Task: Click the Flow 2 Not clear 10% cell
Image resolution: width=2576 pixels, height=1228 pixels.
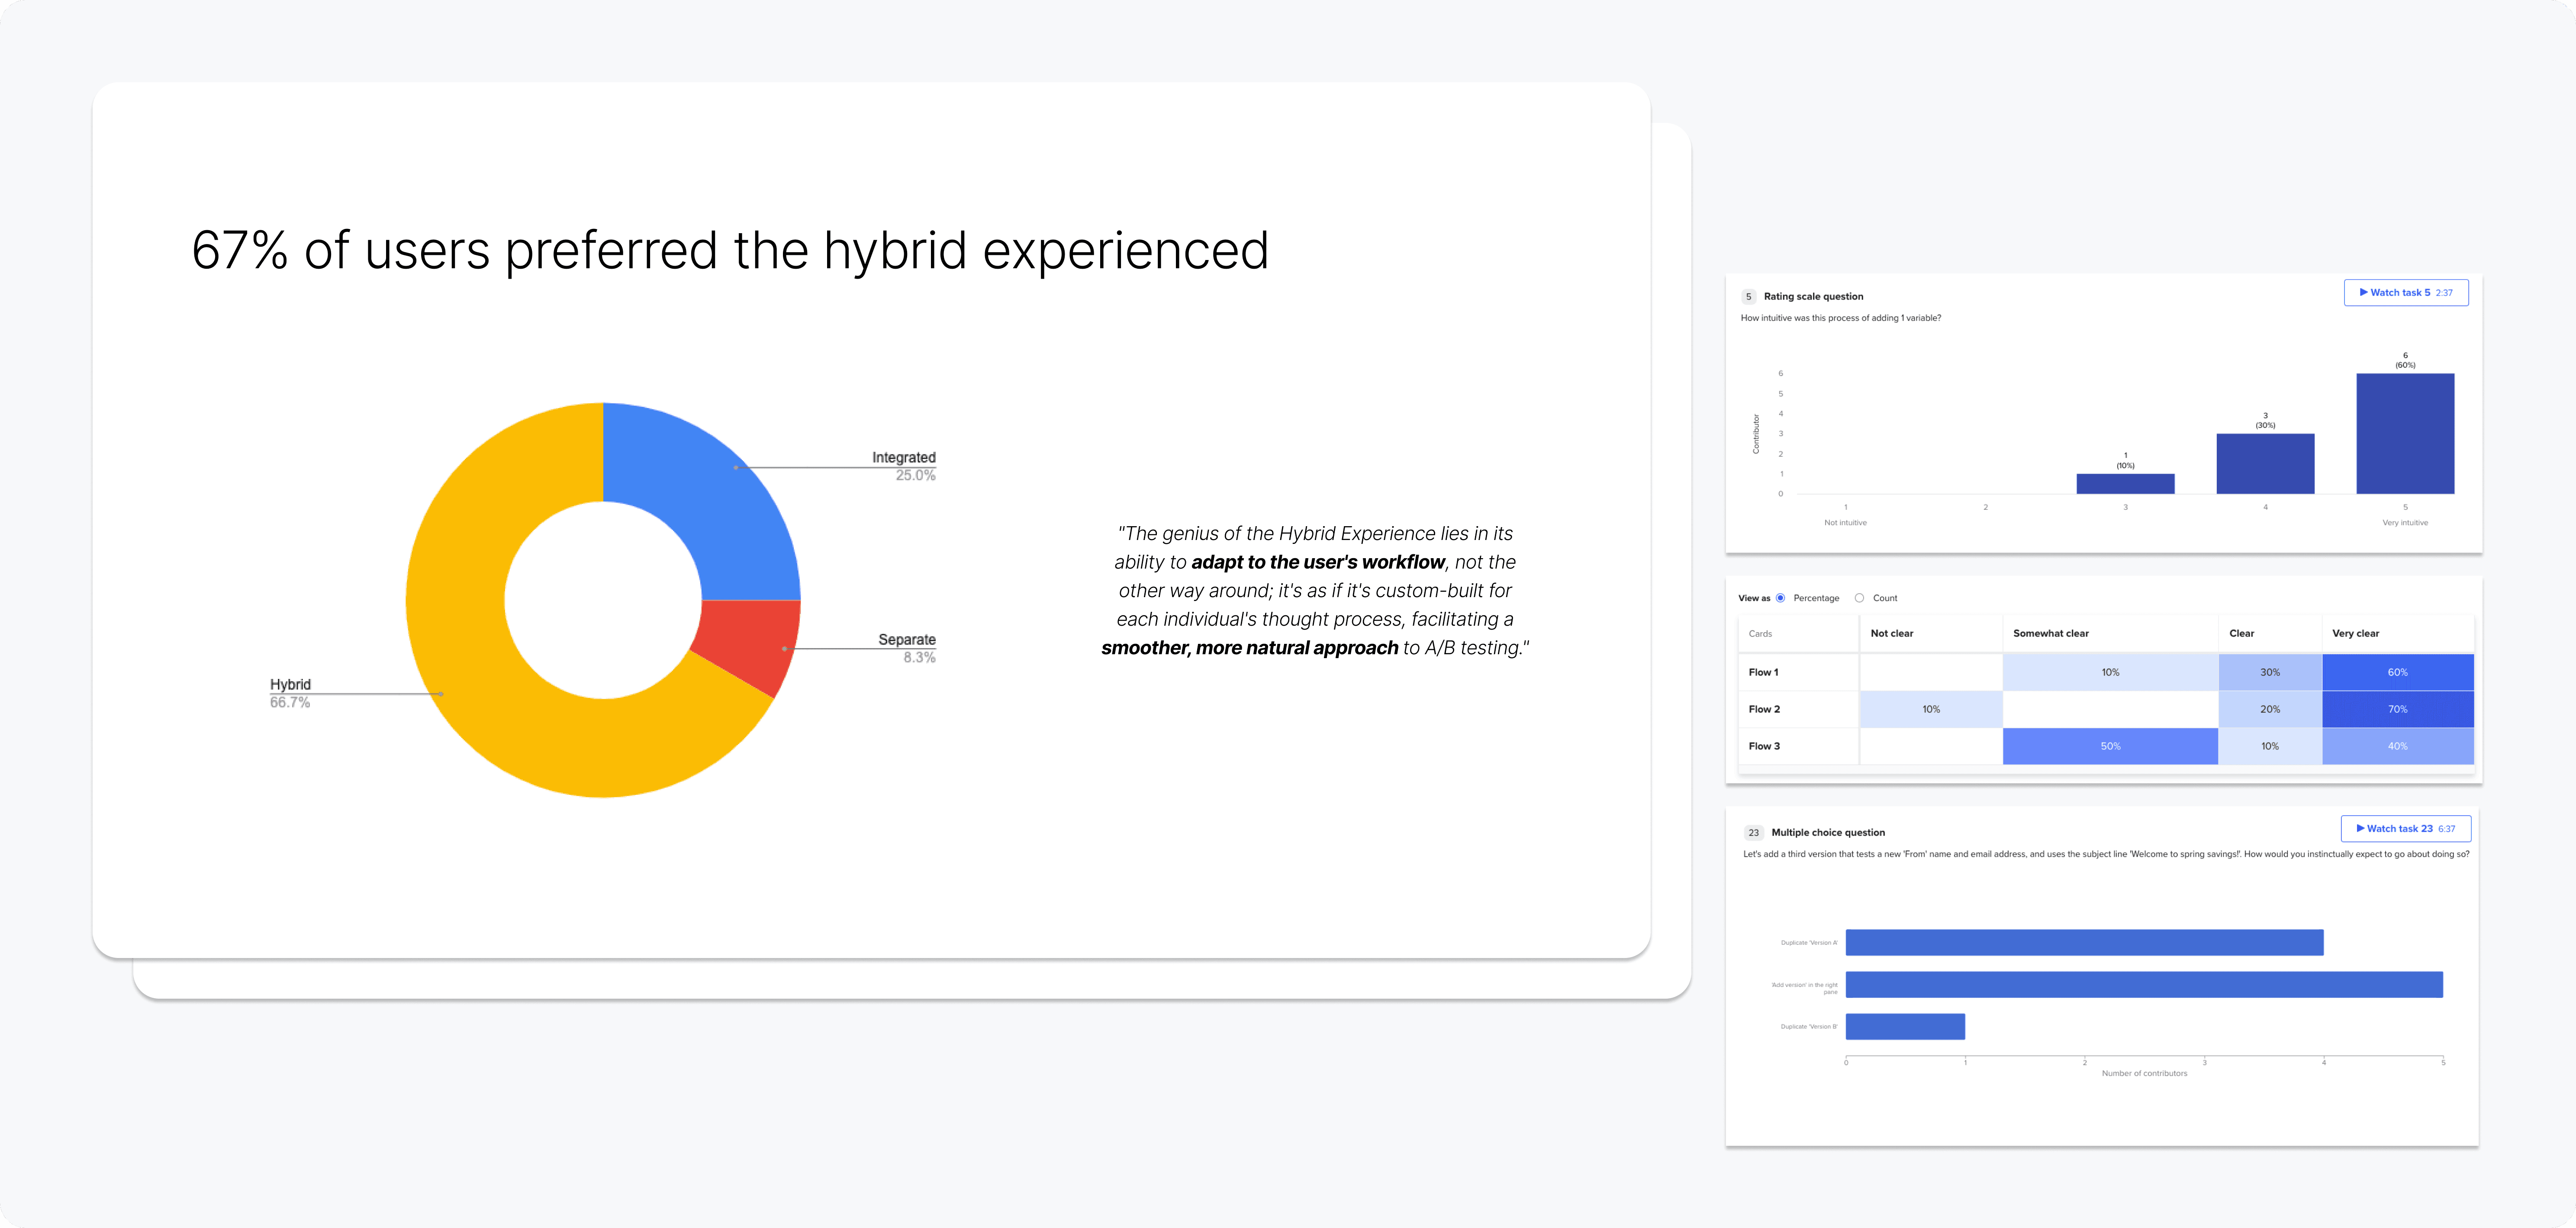Action: (1931, 709)
